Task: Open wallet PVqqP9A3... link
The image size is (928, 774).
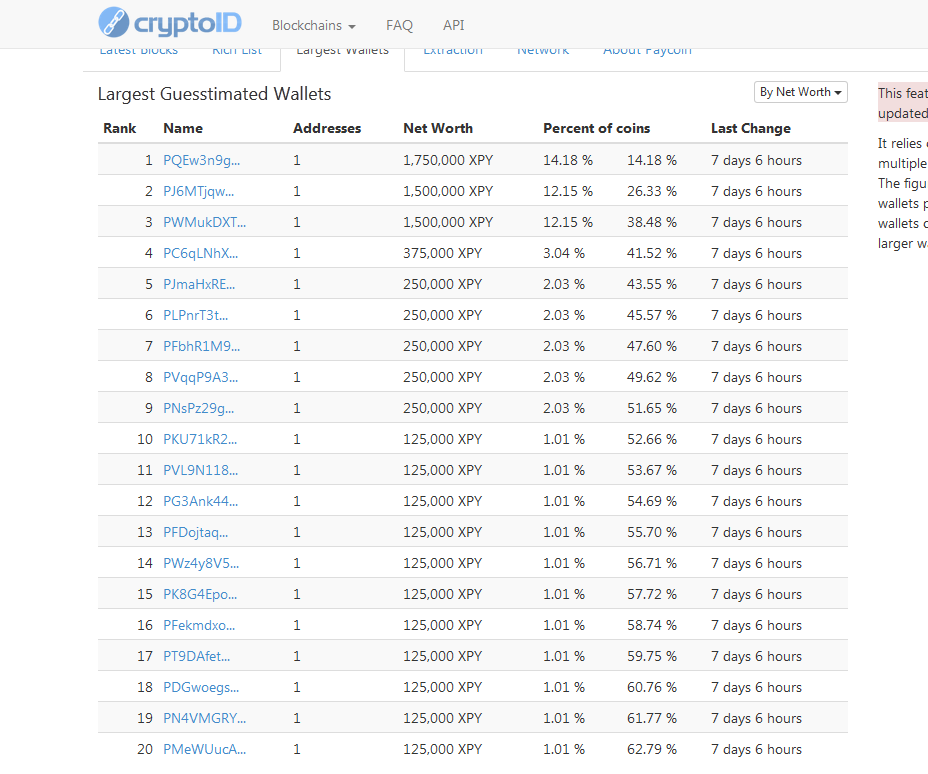Action: (200, 378)
